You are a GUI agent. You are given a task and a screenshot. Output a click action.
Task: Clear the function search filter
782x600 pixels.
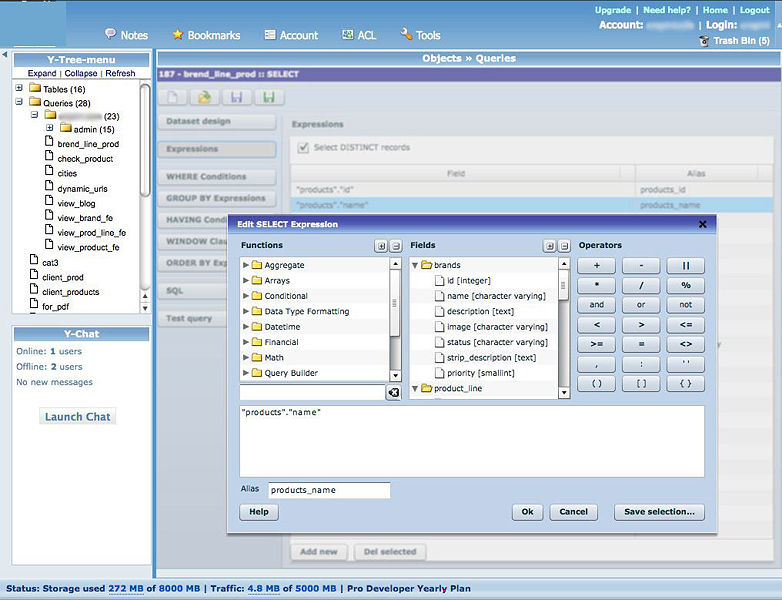[x=394, y=393]
